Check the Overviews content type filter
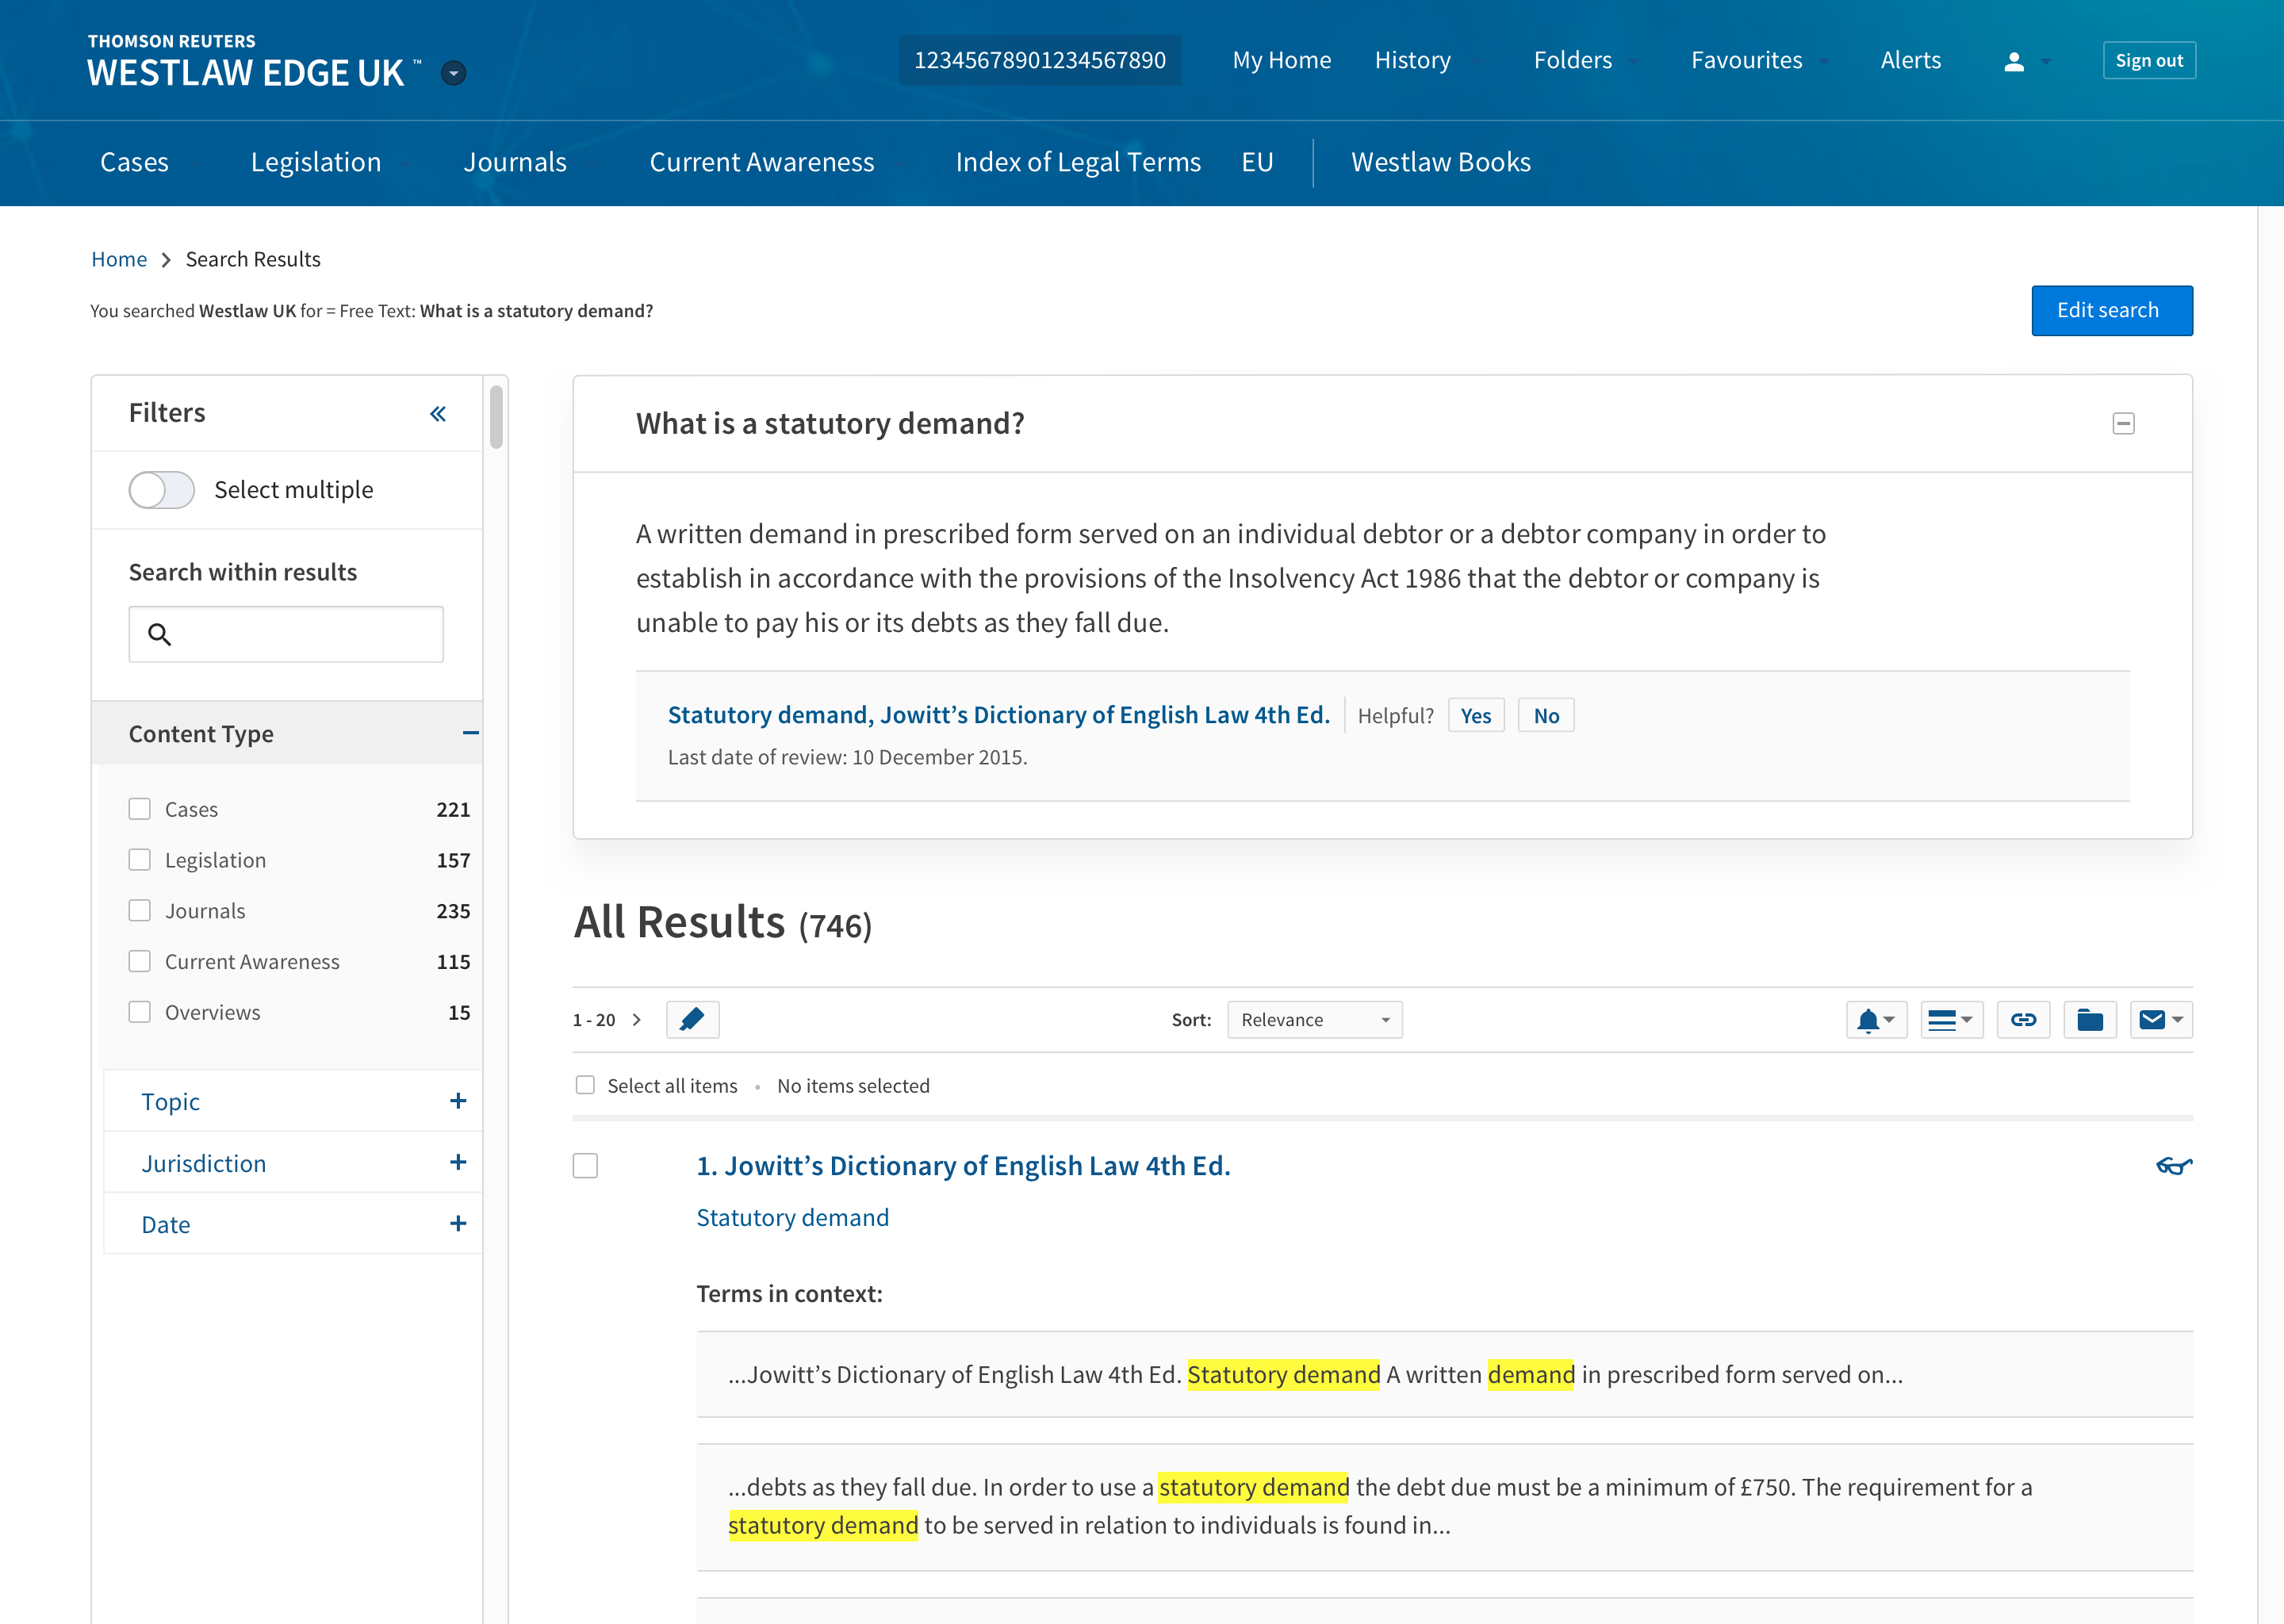 tap(140, 1012)
